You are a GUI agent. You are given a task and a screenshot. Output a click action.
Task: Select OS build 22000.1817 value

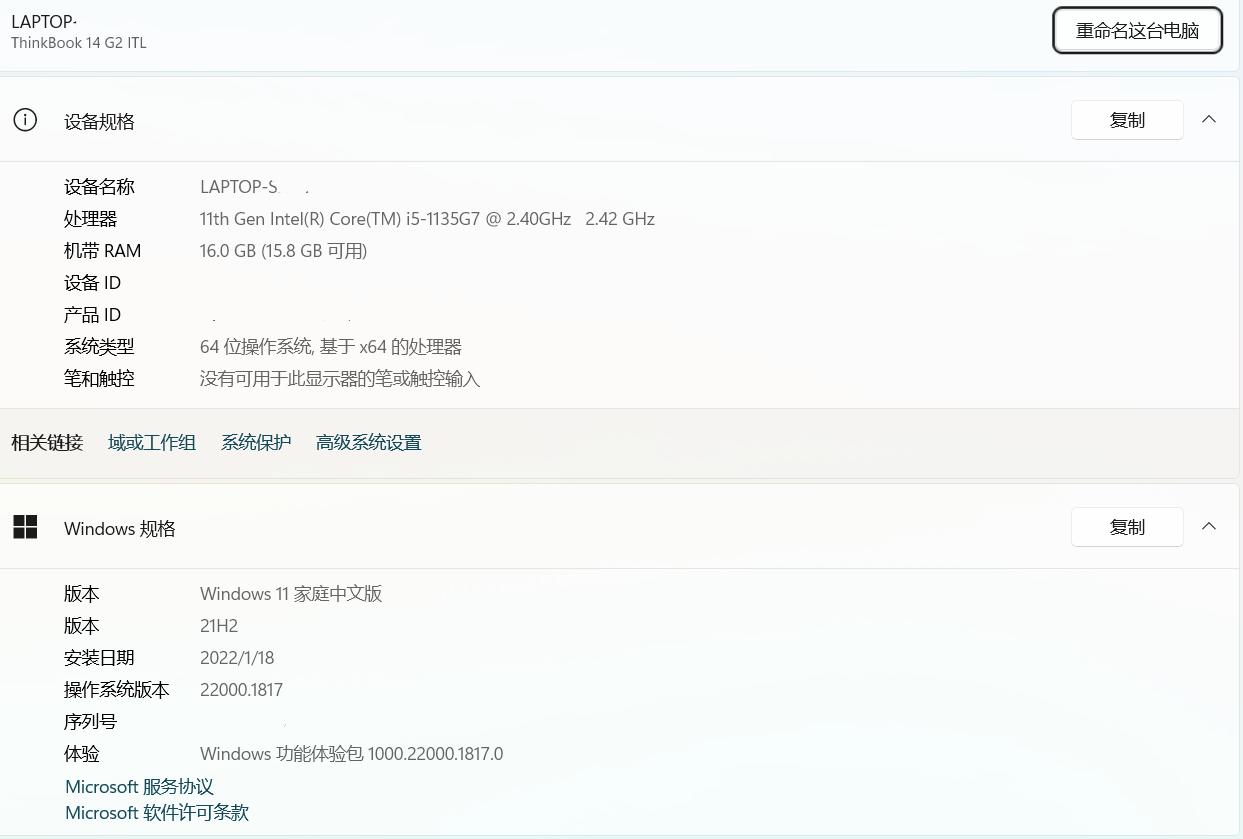(x=241, y=690)
